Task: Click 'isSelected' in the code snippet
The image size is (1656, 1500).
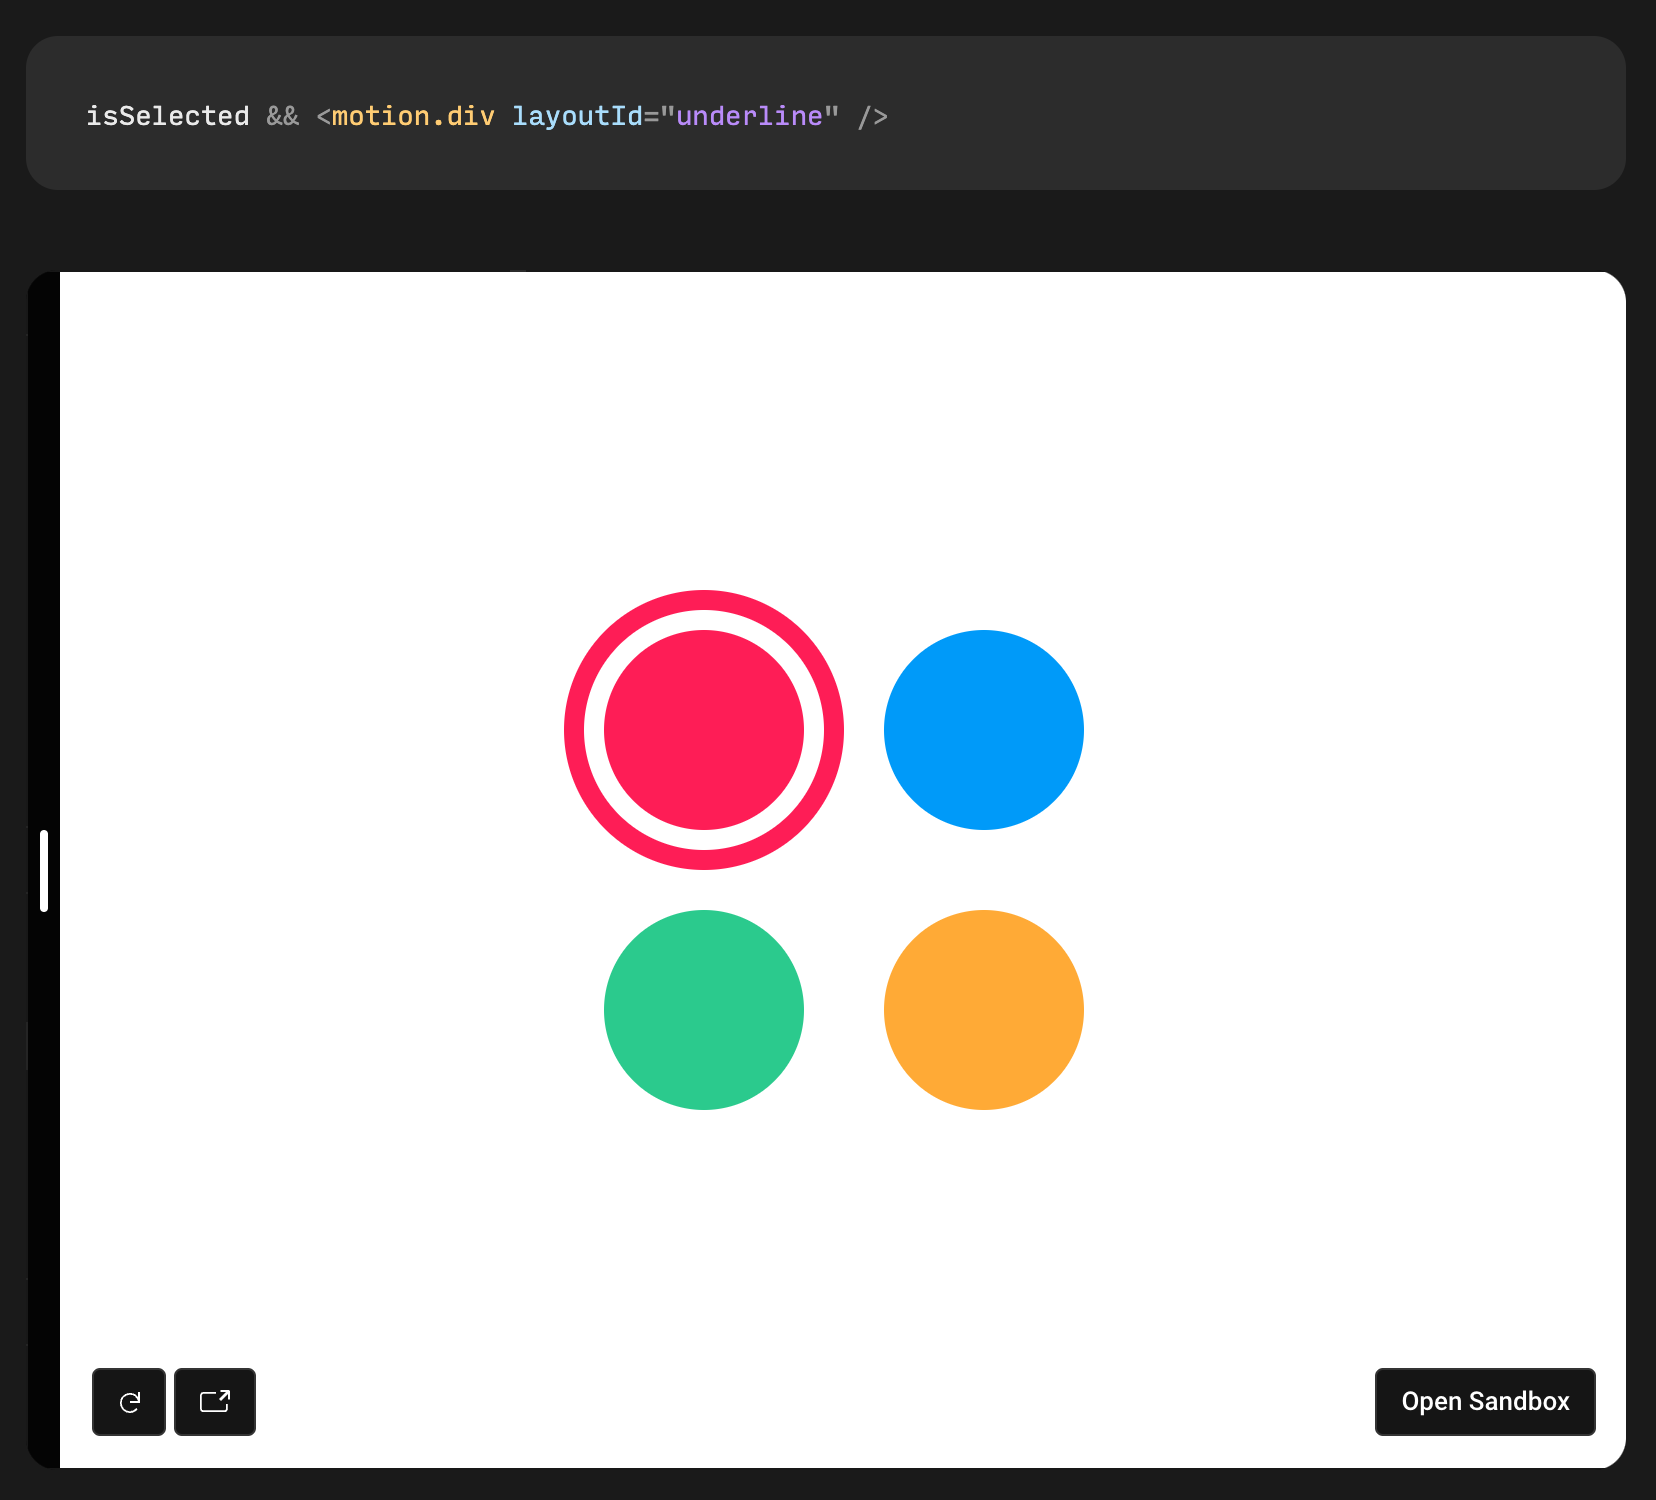Action: click(168, 116)
